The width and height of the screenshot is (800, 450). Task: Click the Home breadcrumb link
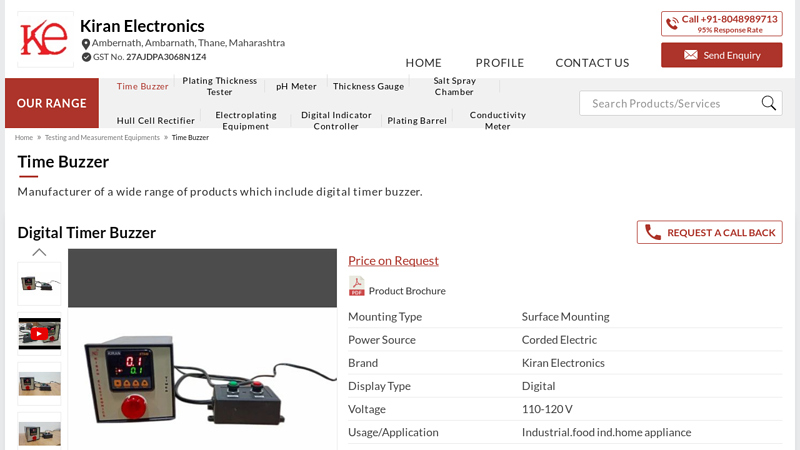[x=23, y=137]
